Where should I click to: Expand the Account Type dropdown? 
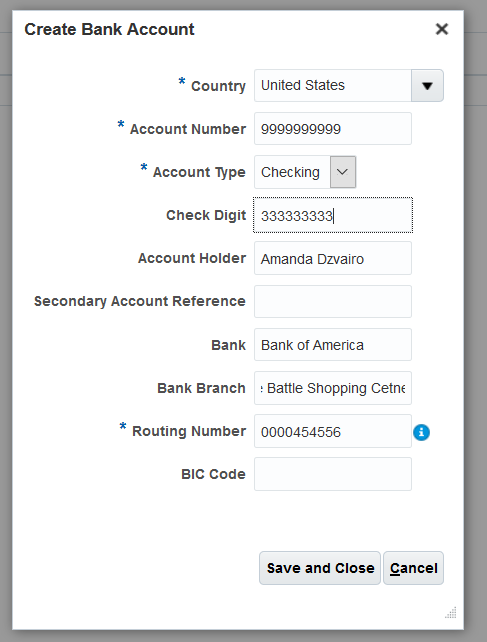(343, 172)
